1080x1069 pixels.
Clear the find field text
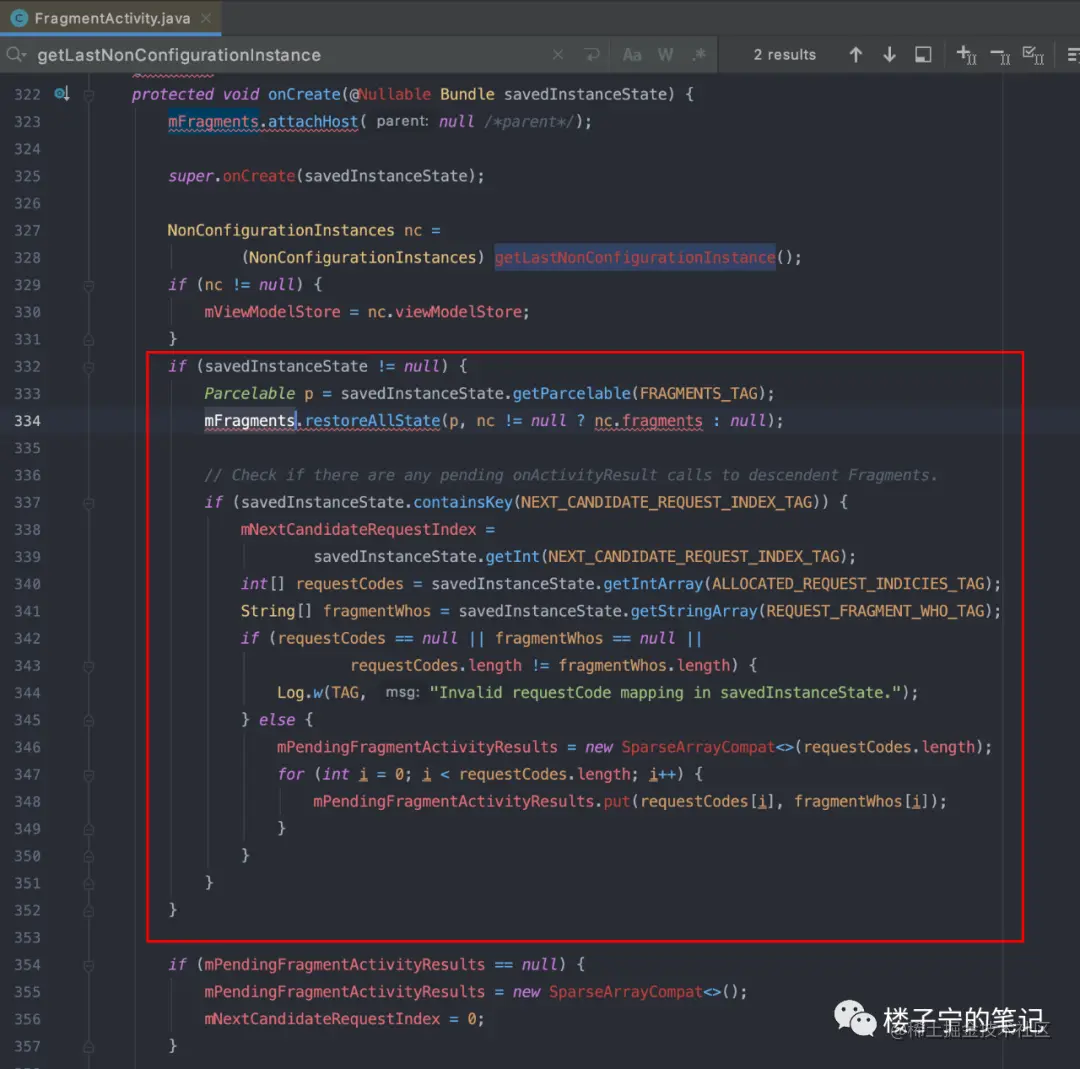pyautogui.click(x=558, y=54)
